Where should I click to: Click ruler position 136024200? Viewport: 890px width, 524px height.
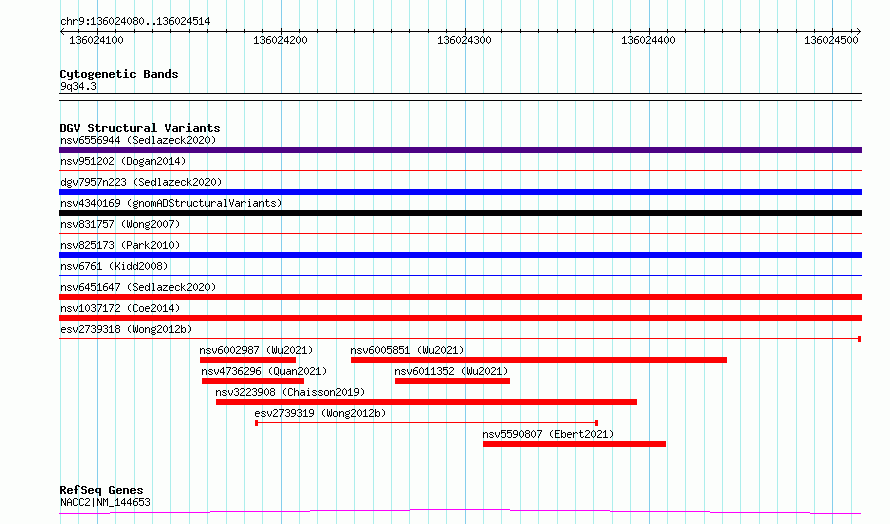tap(280, 40)
